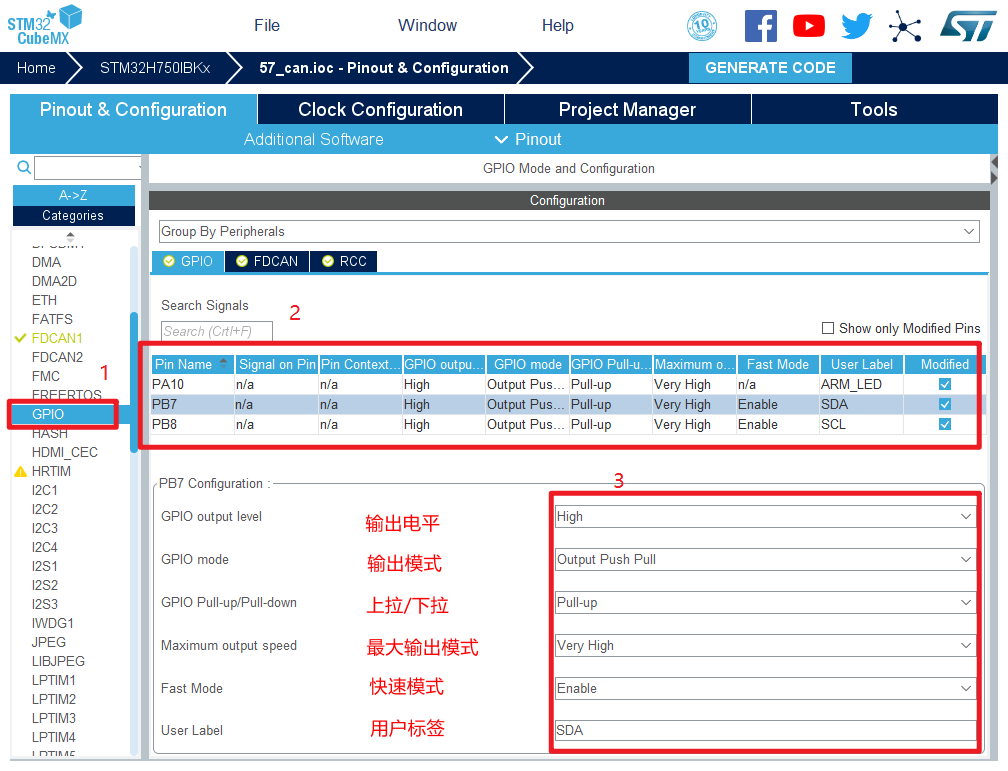The image size is (1008, 771).
Task: Open the Twitter bird icon
Action: tap(856, 26)
